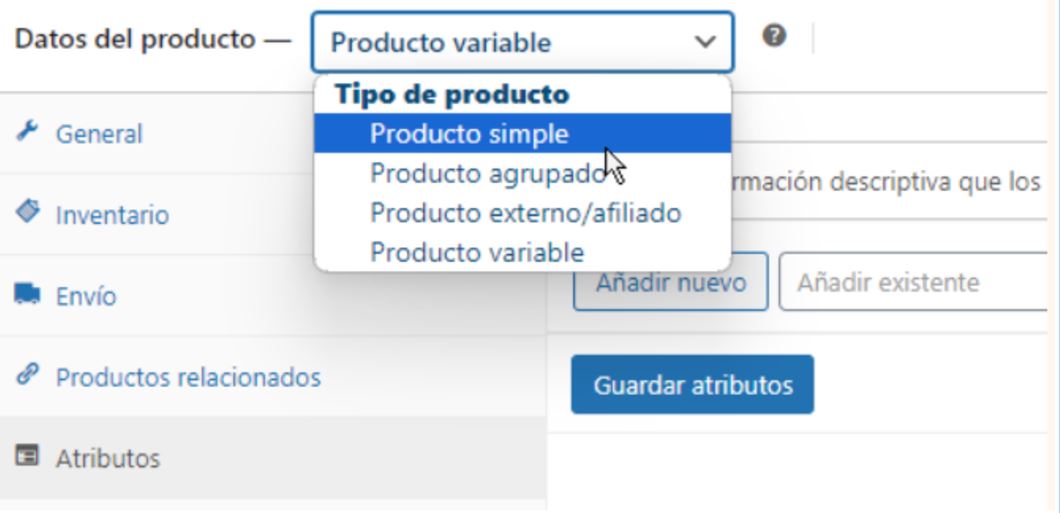Select Producto simple option
Viewport: 1060px width, 513px height.
tap(469, 133)
